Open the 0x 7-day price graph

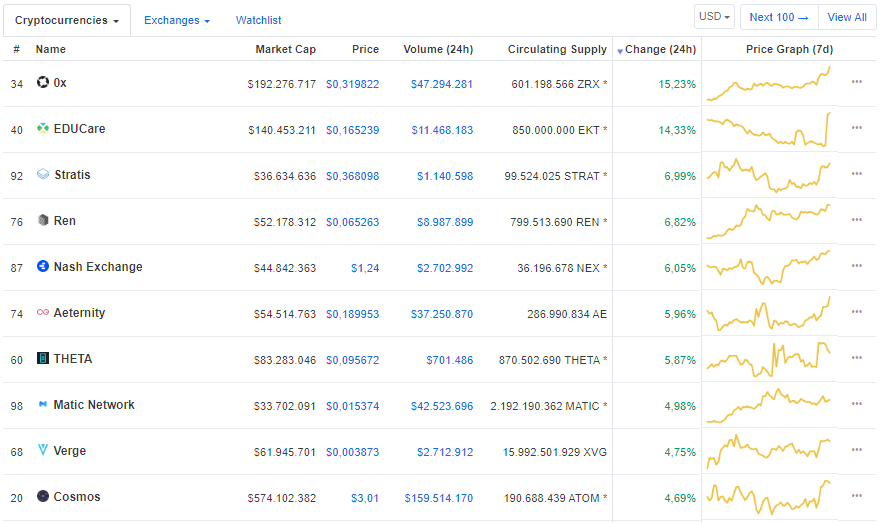[768, 84]
